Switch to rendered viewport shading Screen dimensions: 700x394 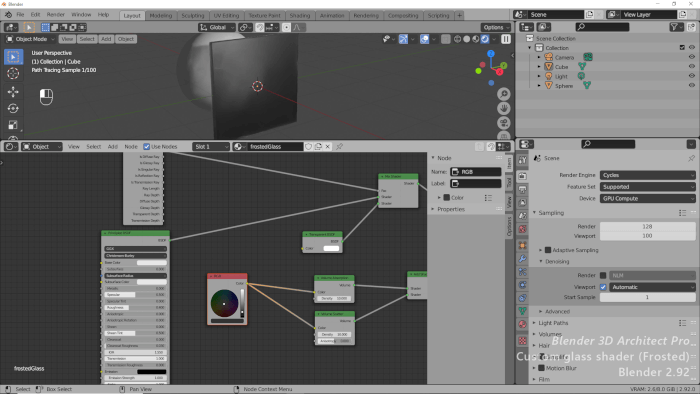(485, 39)
